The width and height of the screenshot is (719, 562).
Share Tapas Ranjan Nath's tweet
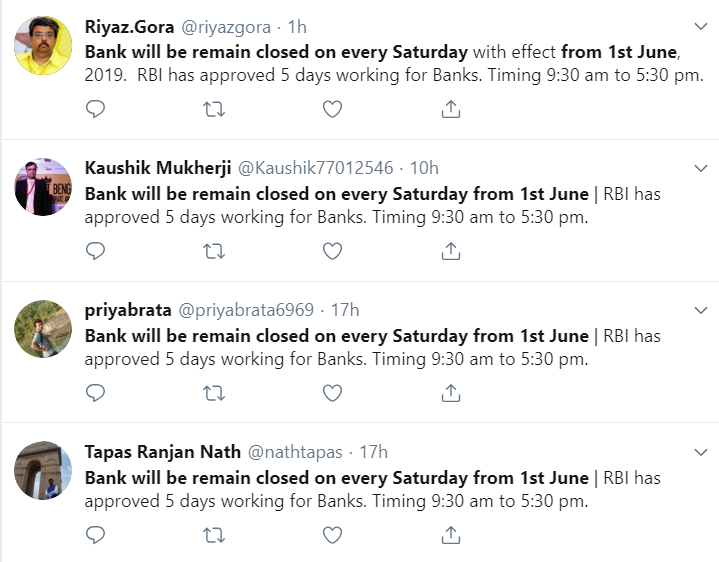point(451,535)
